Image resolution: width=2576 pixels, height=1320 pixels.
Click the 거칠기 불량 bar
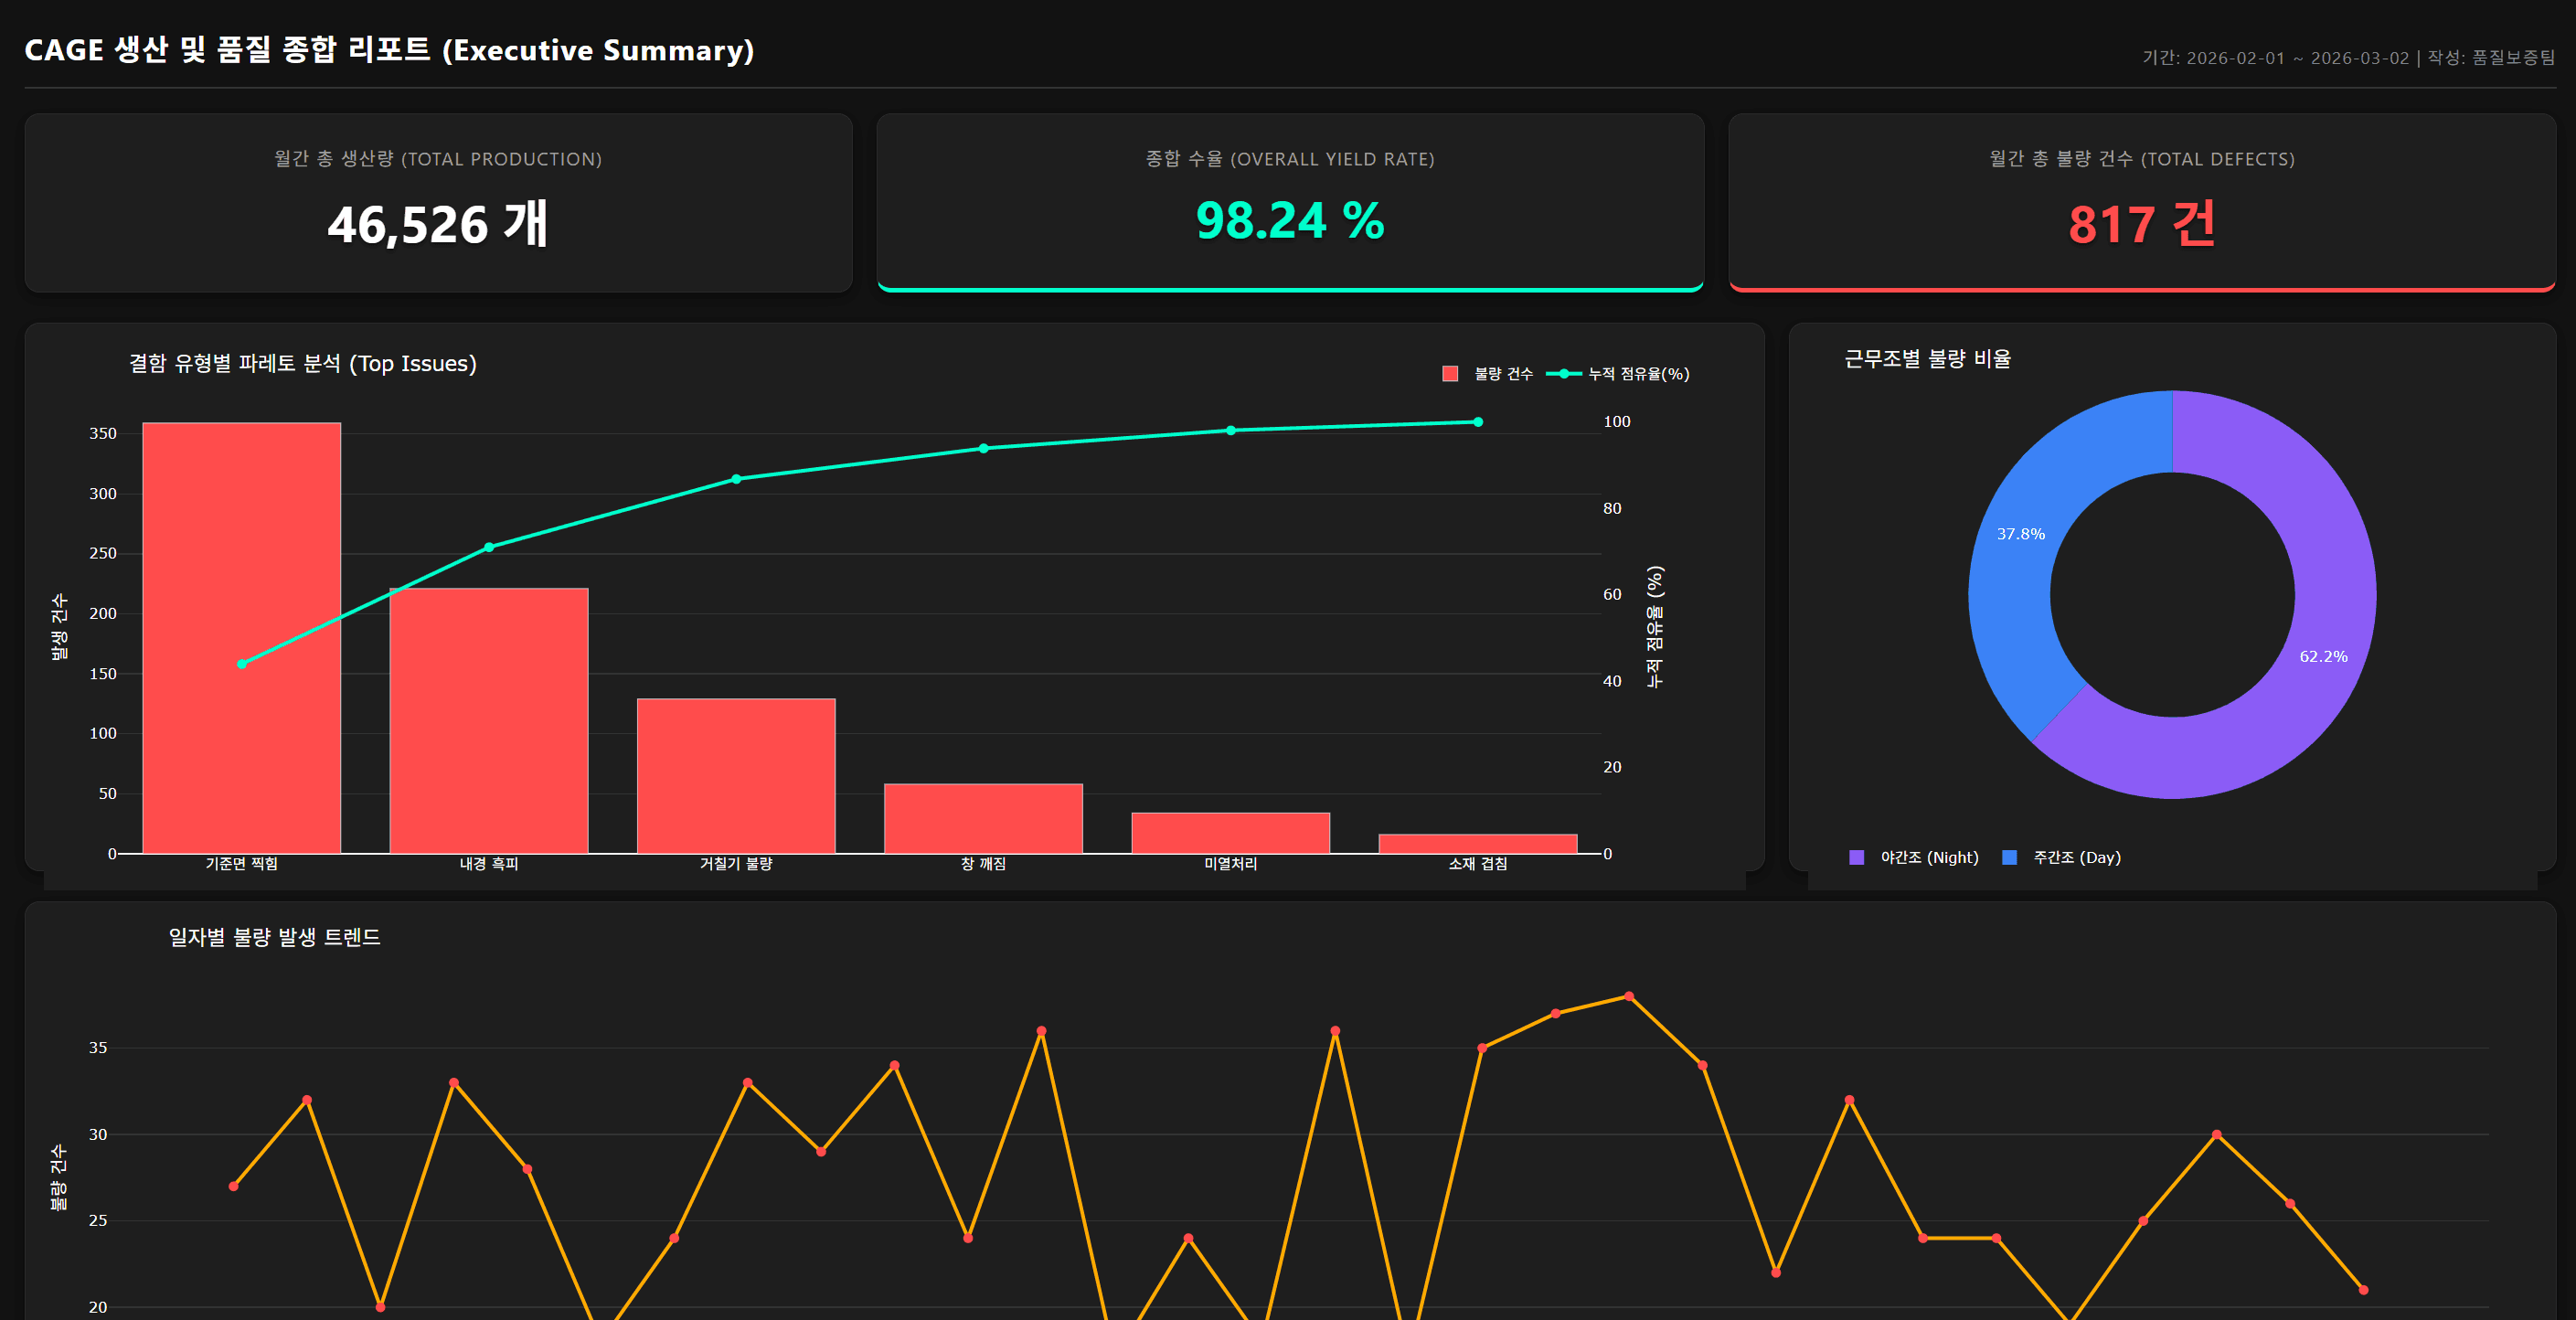736,776
